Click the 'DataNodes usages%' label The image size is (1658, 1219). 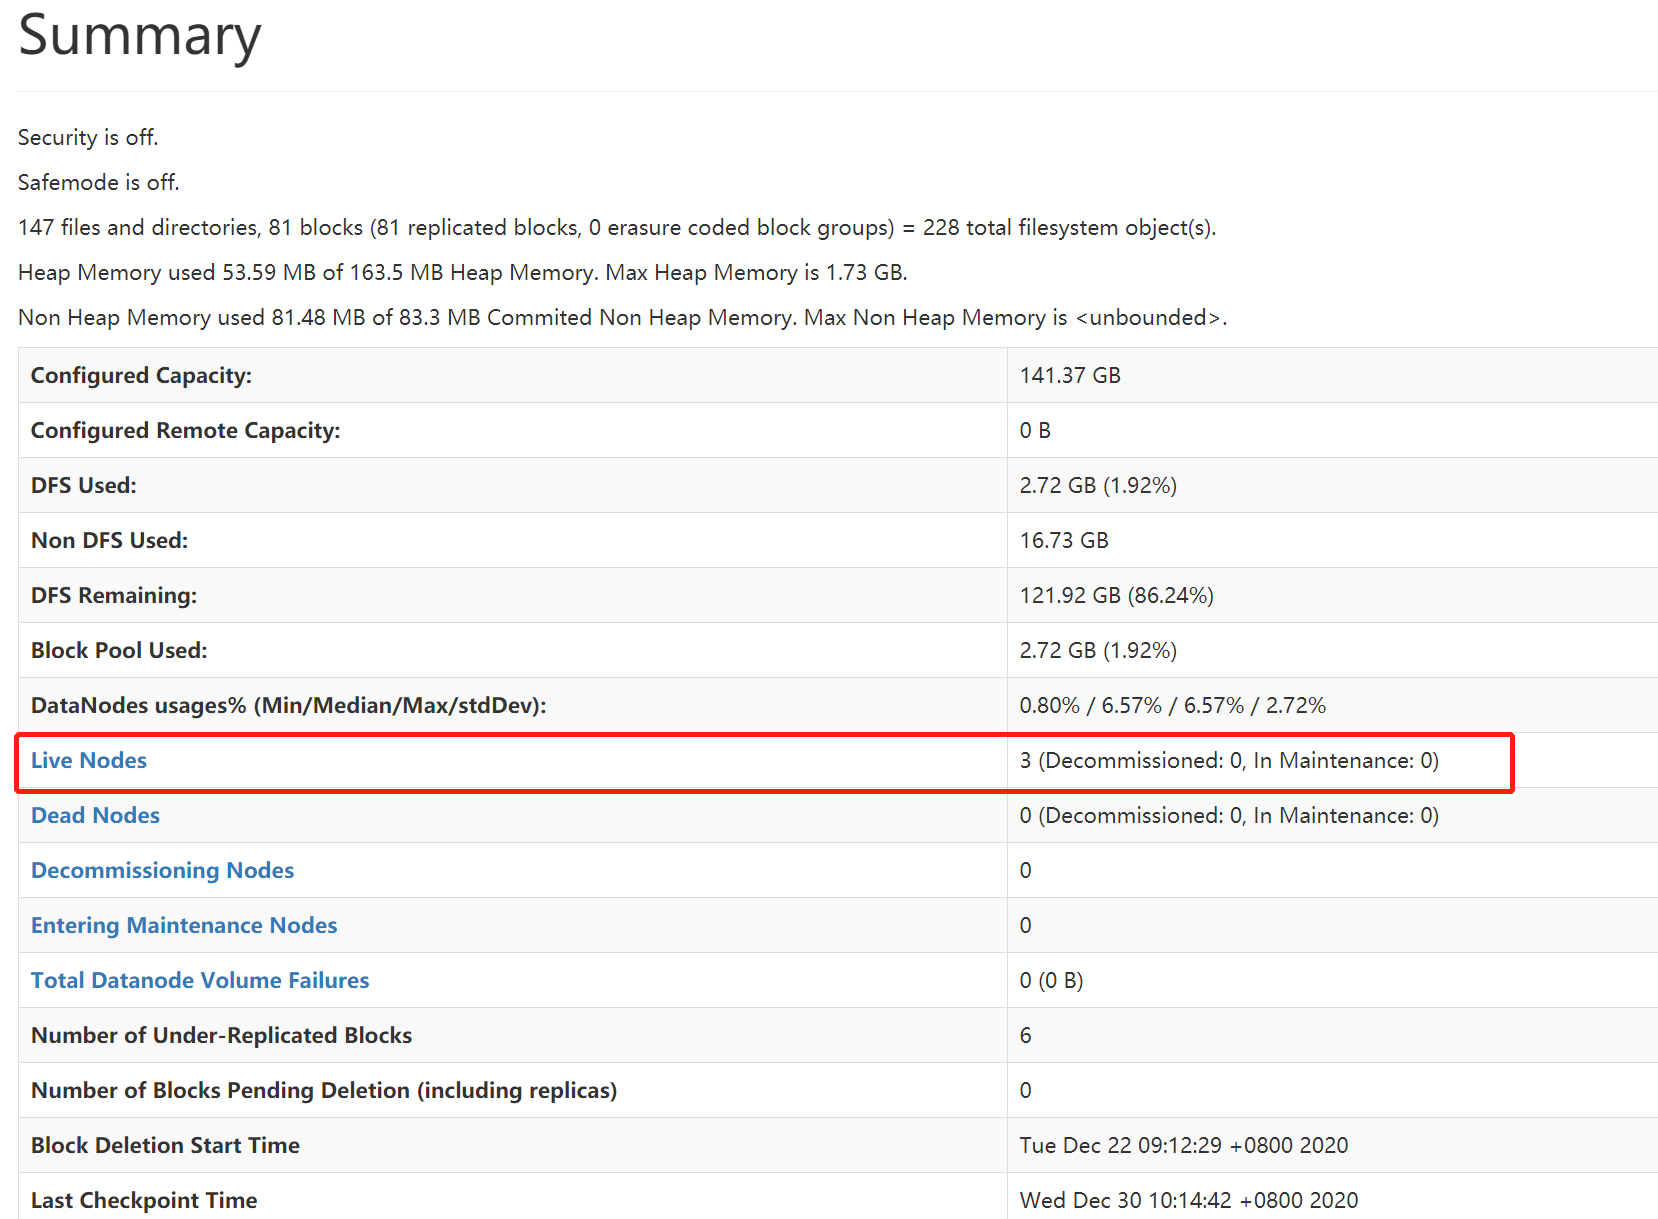click(288, 705)
